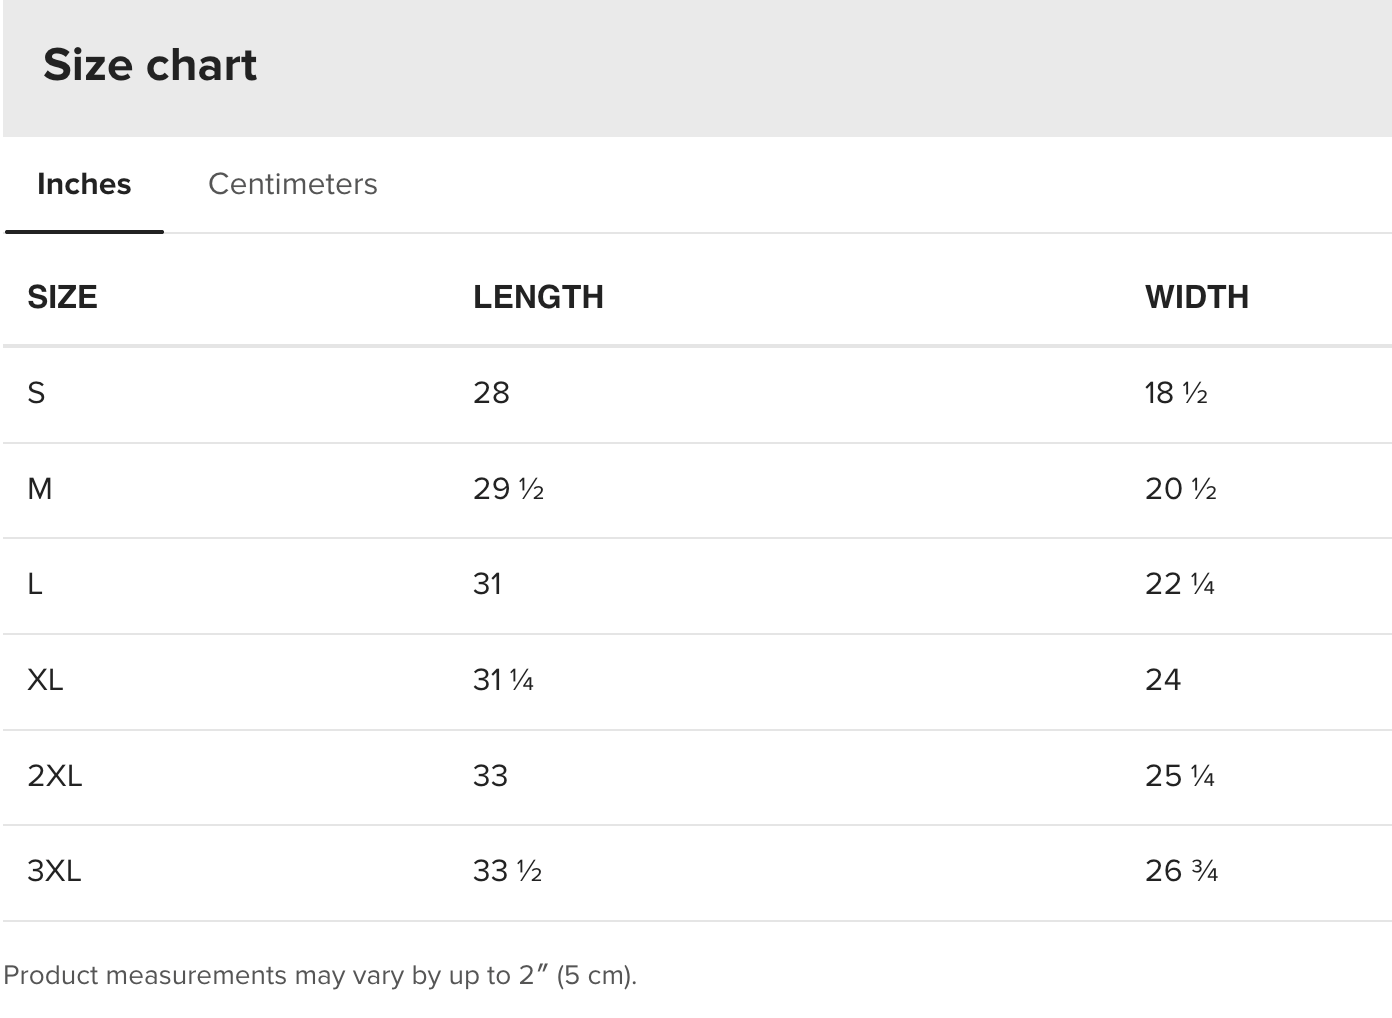Click the width value 24
Screen dimensions: 1392x1018
click(x=1163, y=680)
